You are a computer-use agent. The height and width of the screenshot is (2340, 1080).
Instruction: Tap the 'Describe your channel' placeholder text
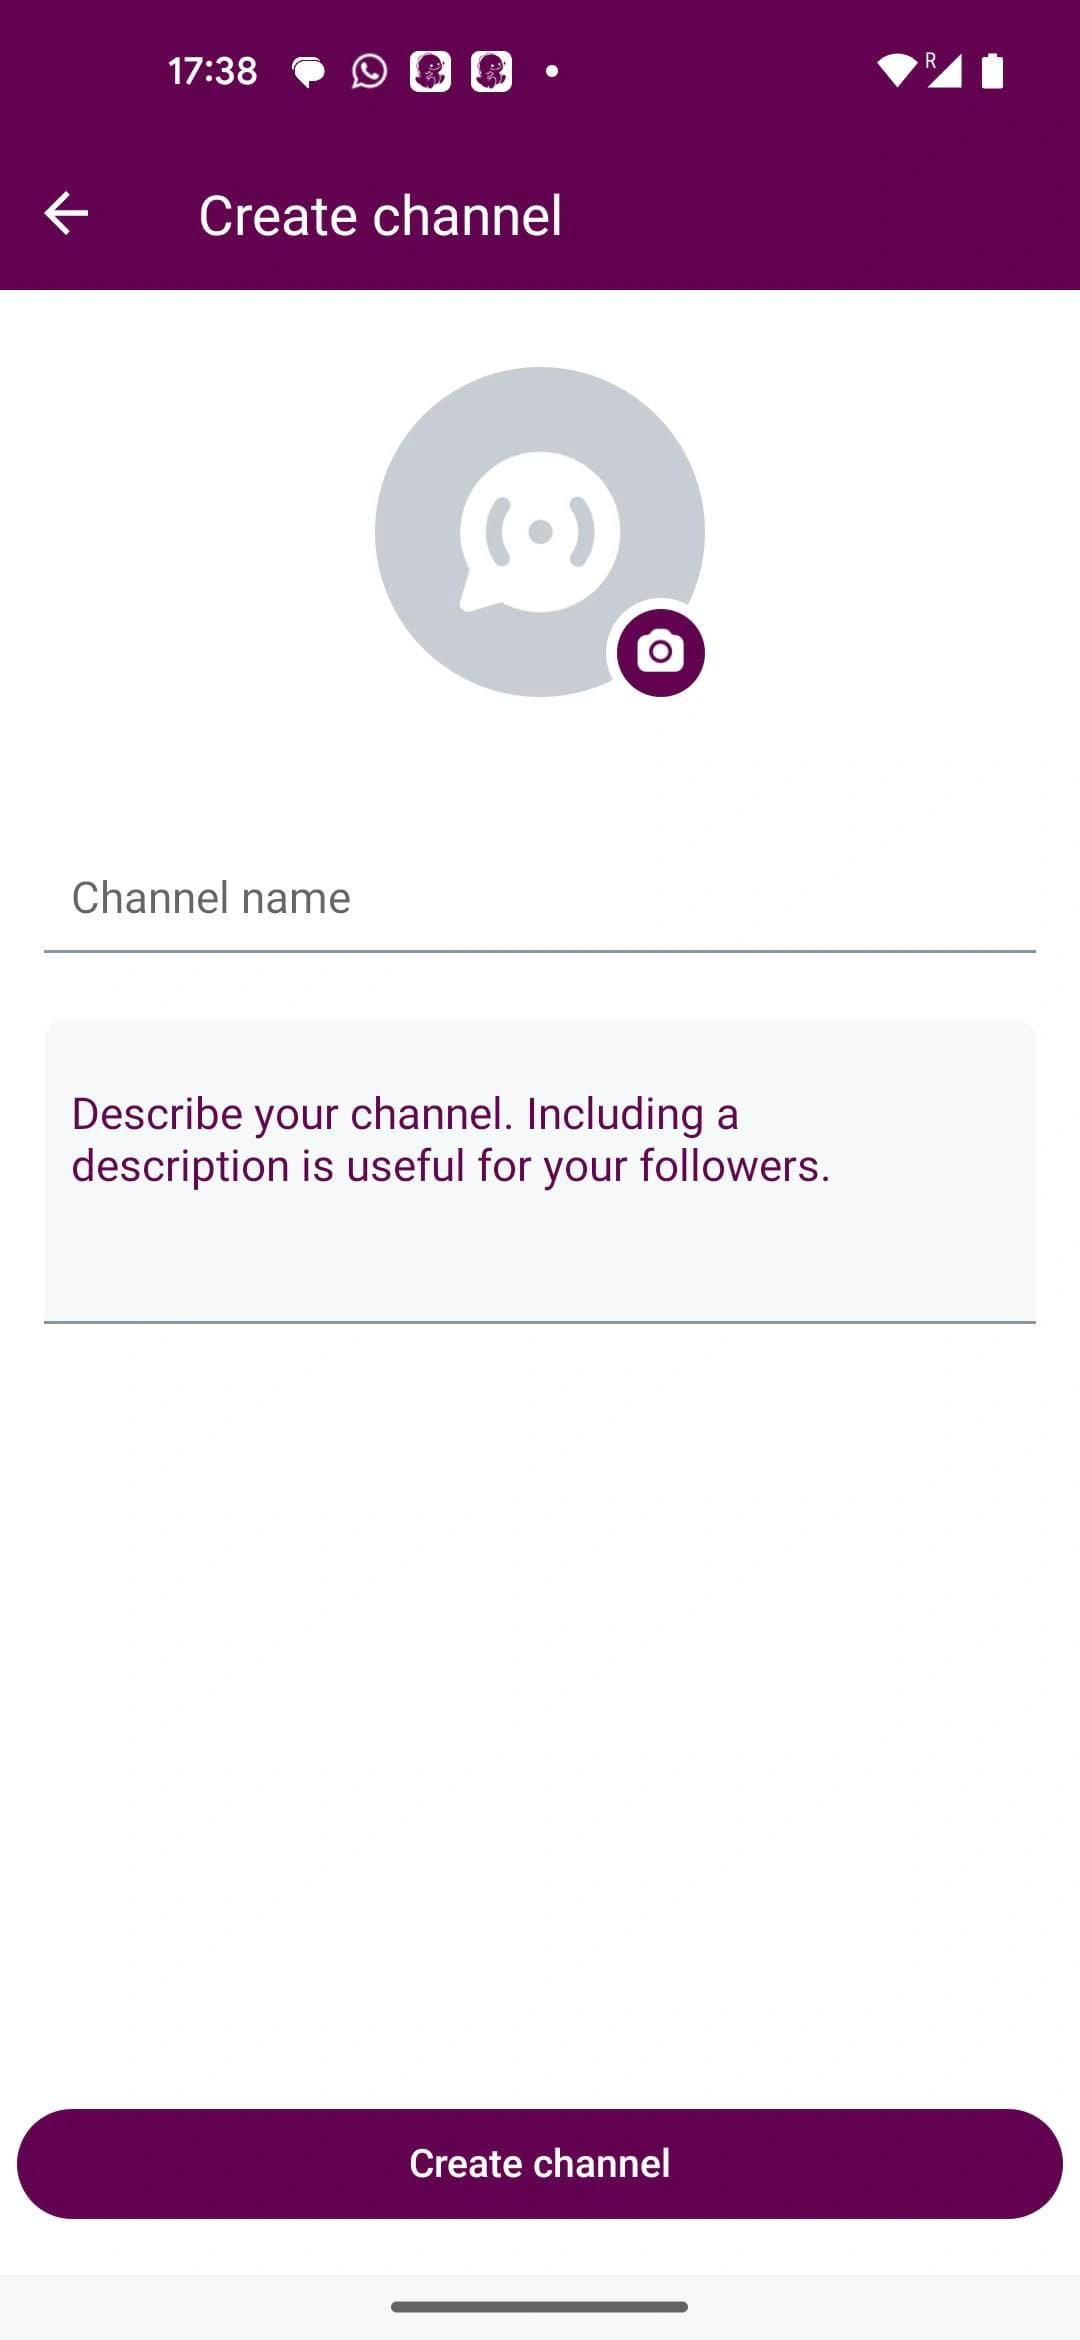pyautogui.click(x=451, y=1140)
